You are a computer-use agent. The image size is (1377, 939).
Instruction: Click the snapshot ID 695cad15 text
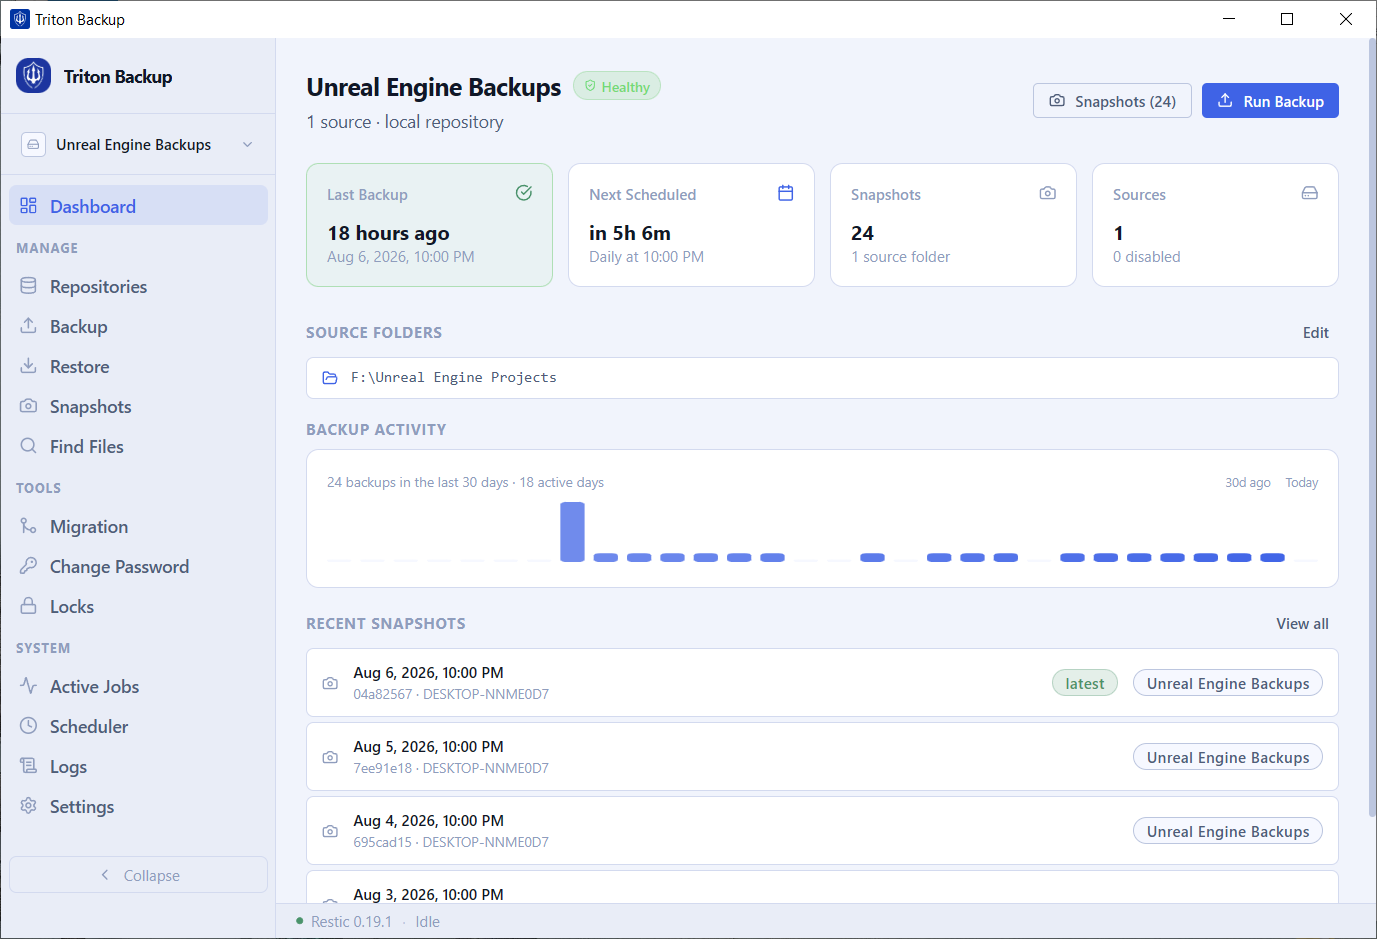383,842
